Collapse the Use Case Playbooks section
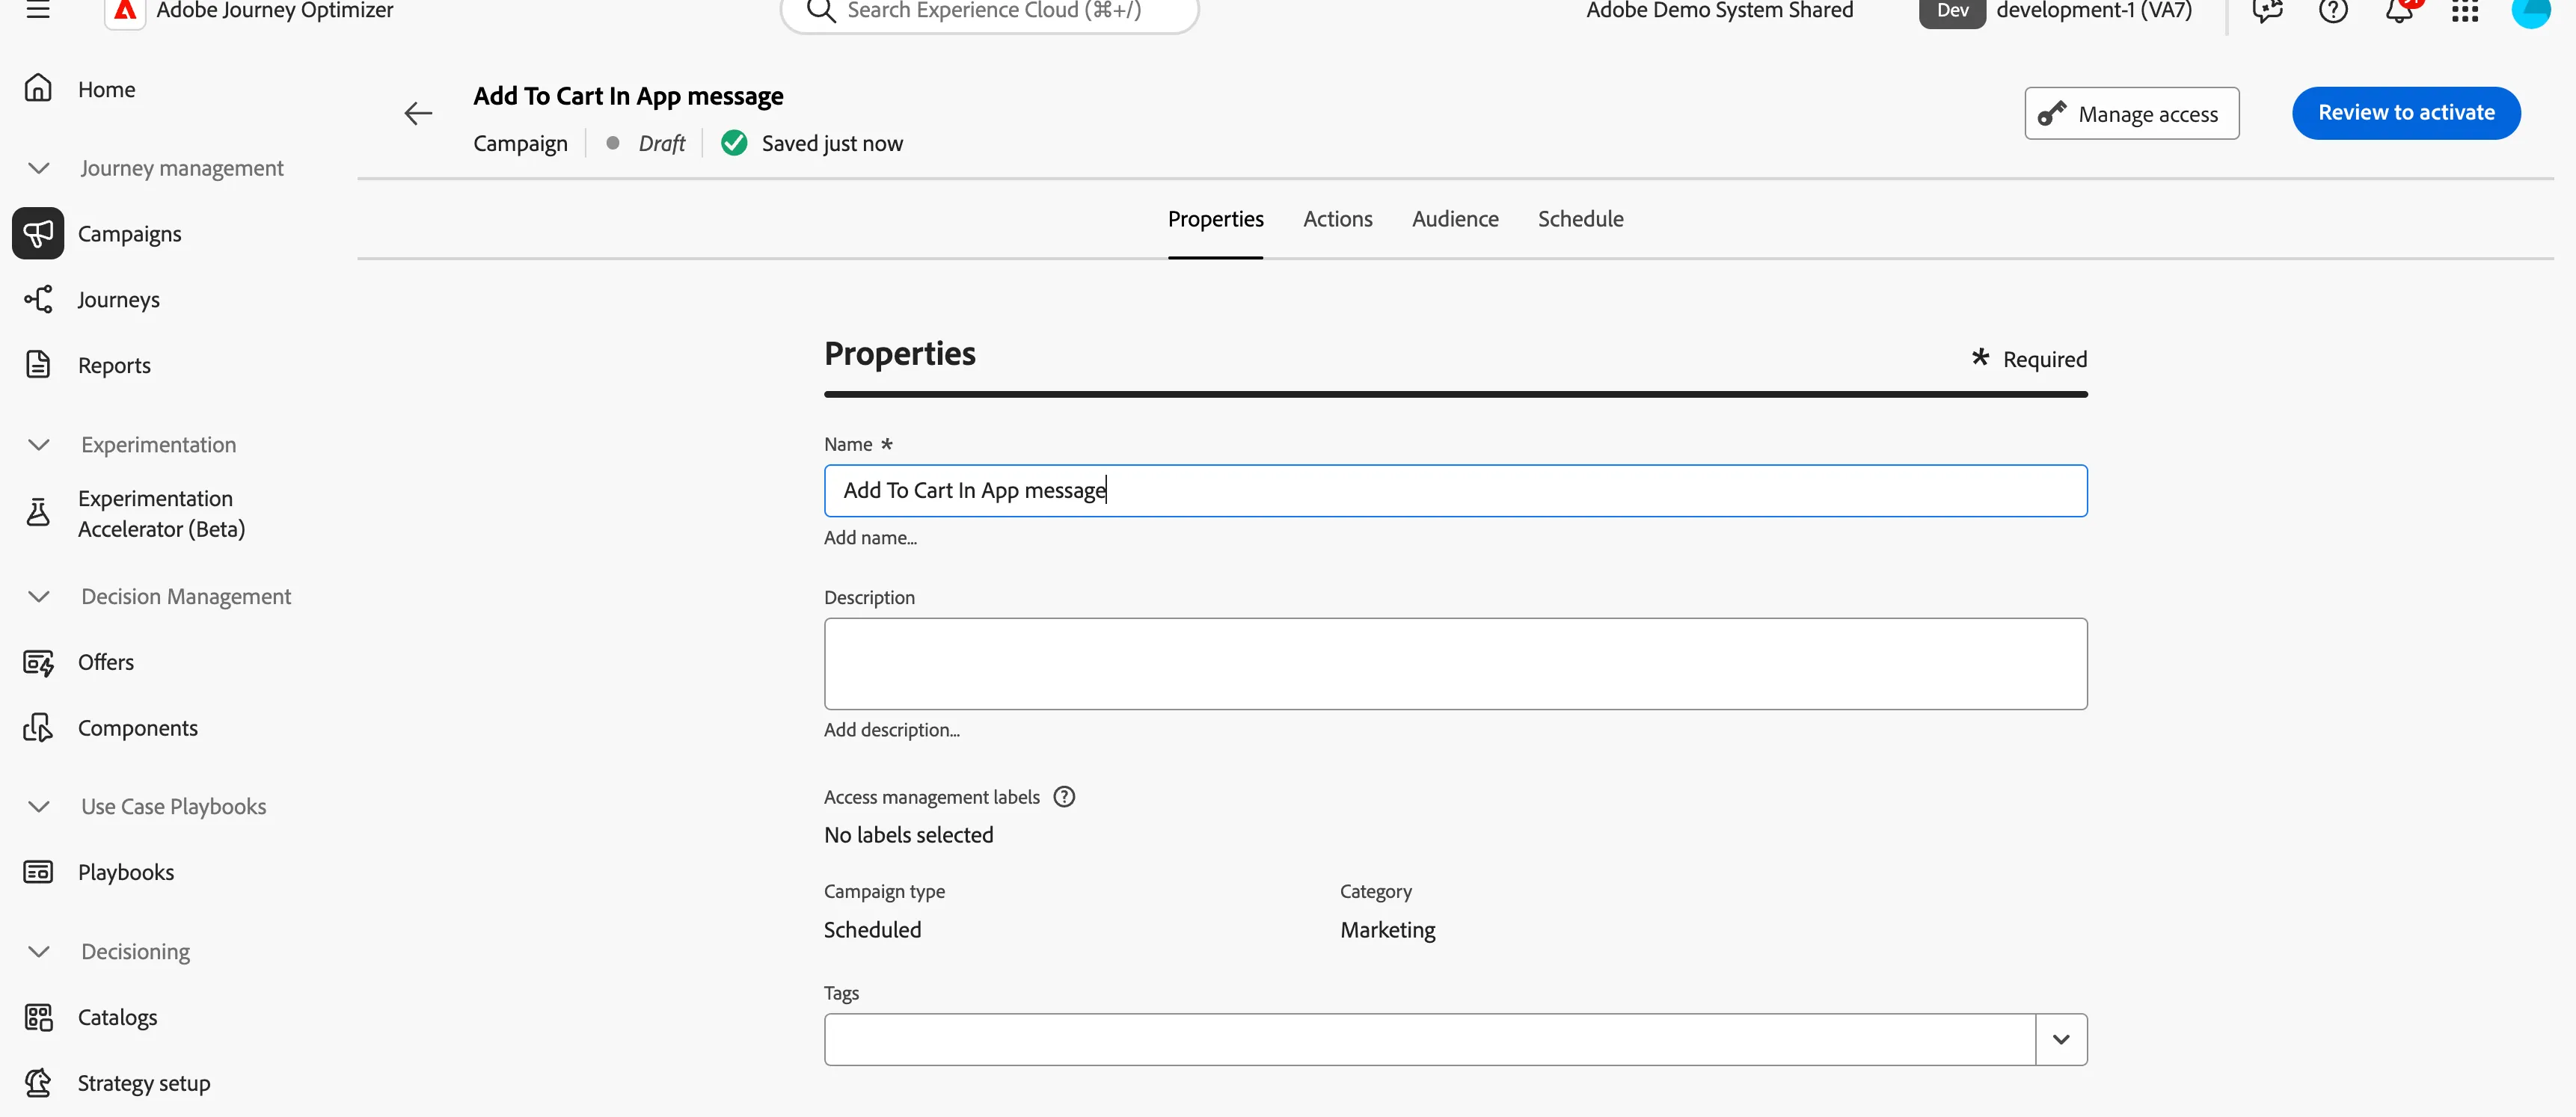2576x1117 pixels. coord(38,807)
